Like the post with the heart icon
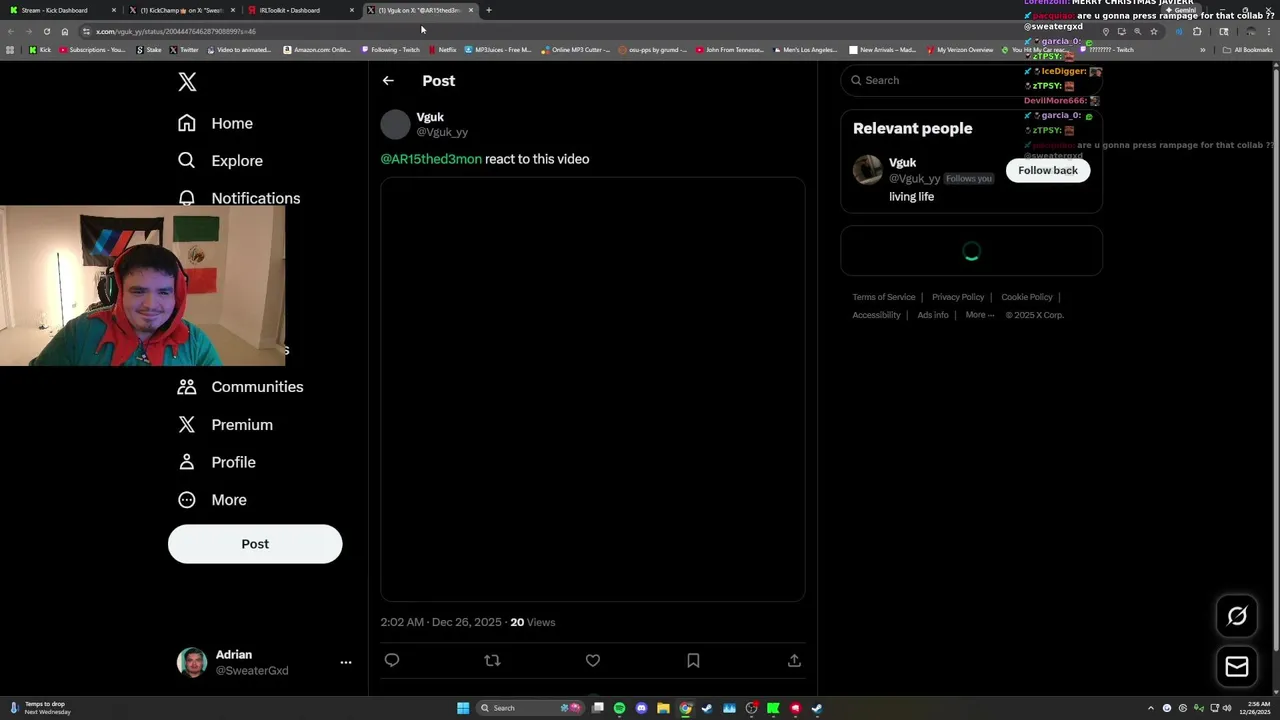1280x720 pixels. coord(593,660)
